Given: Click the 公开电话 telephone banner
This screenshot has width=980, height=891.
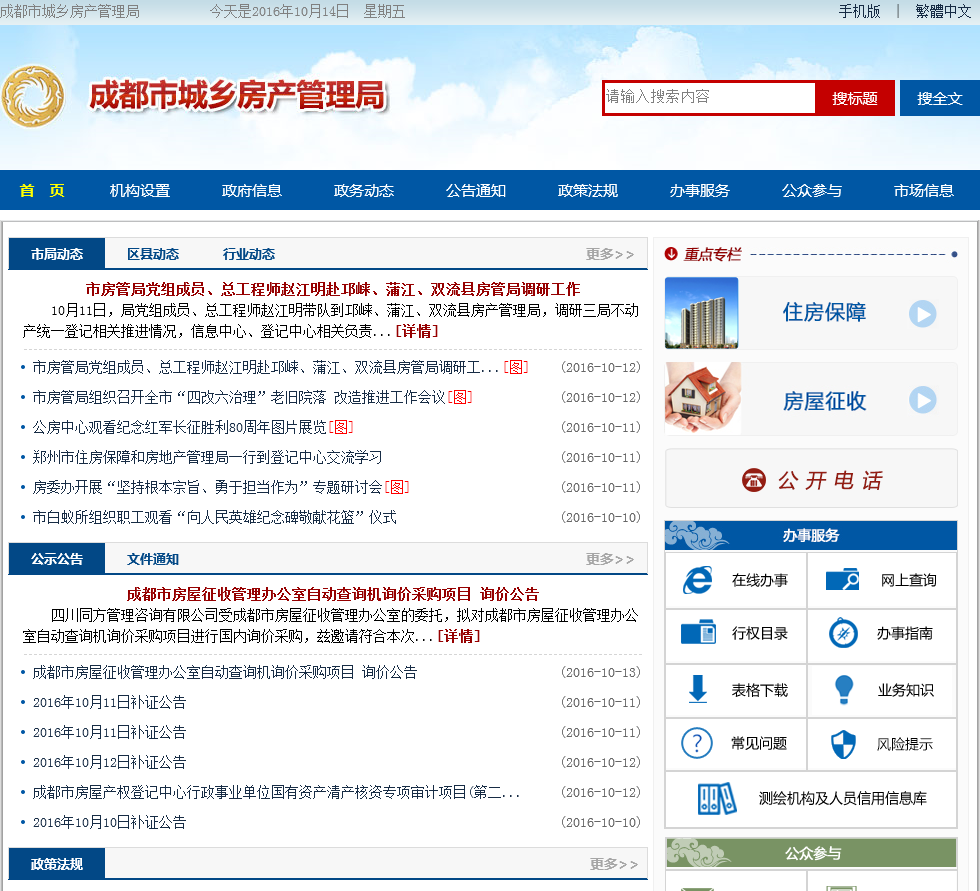Looking at the screenshot, I should click(811, 480).
